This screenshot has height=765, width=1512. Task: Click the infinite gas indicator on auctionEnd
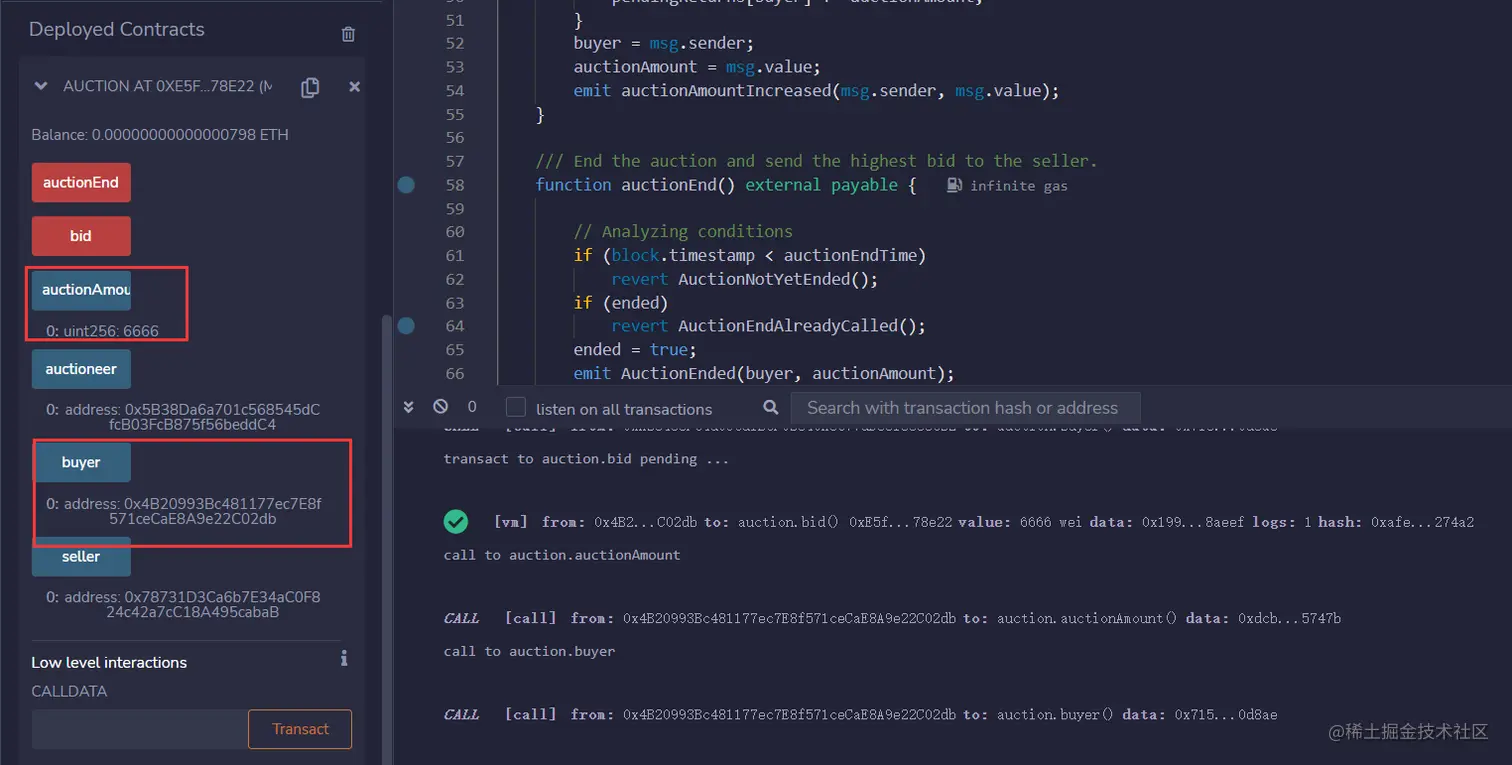tap(1008, 185)
